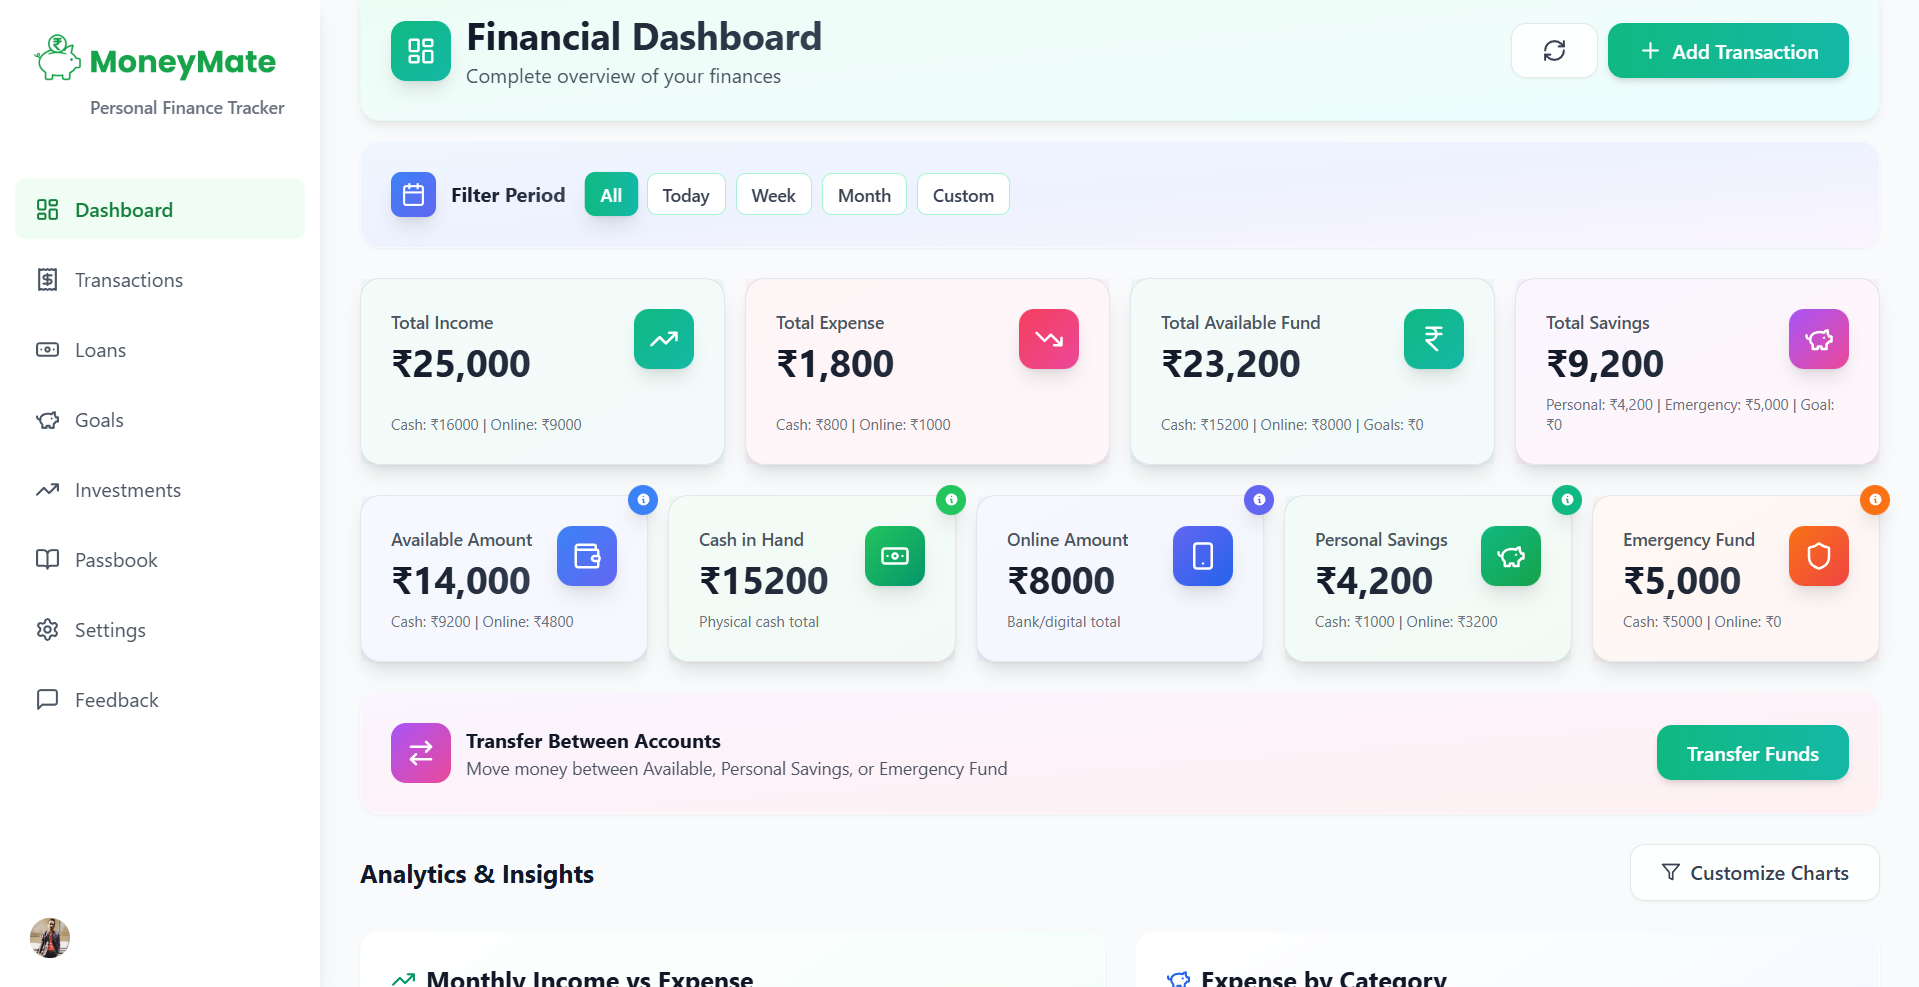
Task: Show info tooltip on Cash in Hand card
Action: [951, 500]
